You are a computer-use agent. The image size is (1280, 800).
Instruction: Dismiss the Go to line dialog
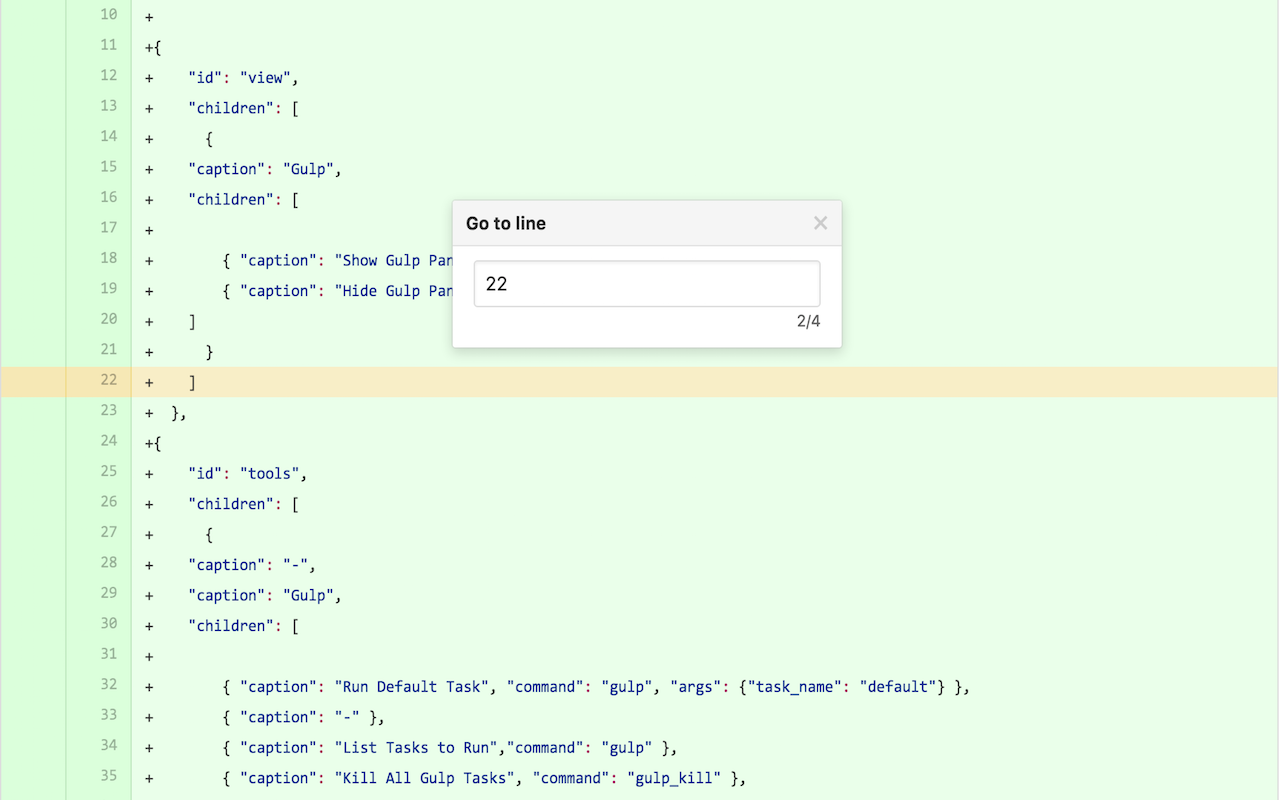click(x=820, y=222)
